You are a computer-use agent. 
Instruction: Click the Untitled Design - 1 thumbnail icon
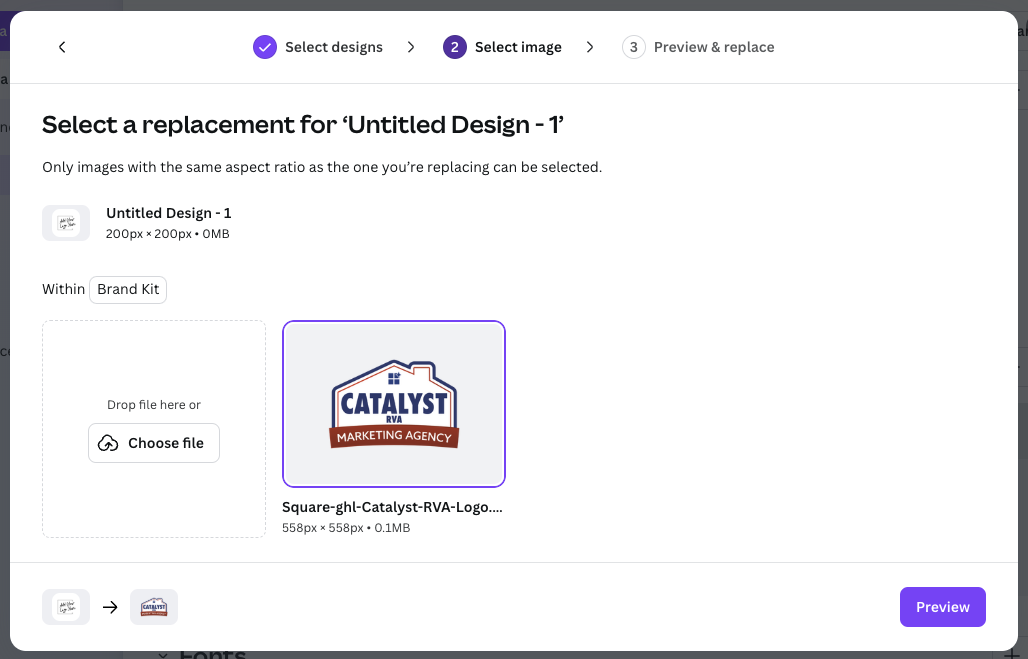pos(66,223)
